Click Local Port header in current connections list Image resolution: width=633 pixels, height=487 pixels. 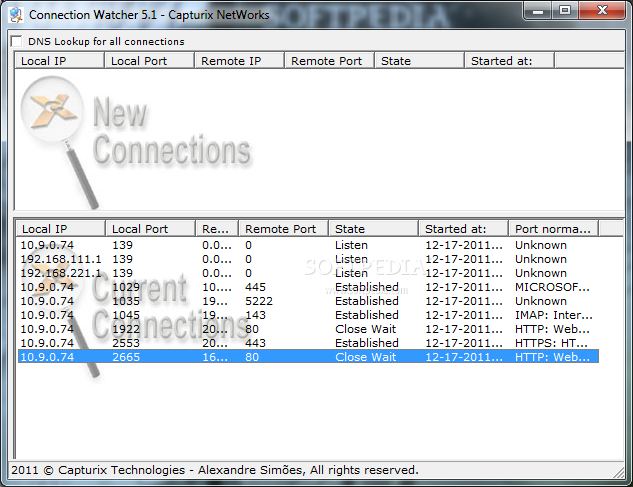[x=151, y=229]
